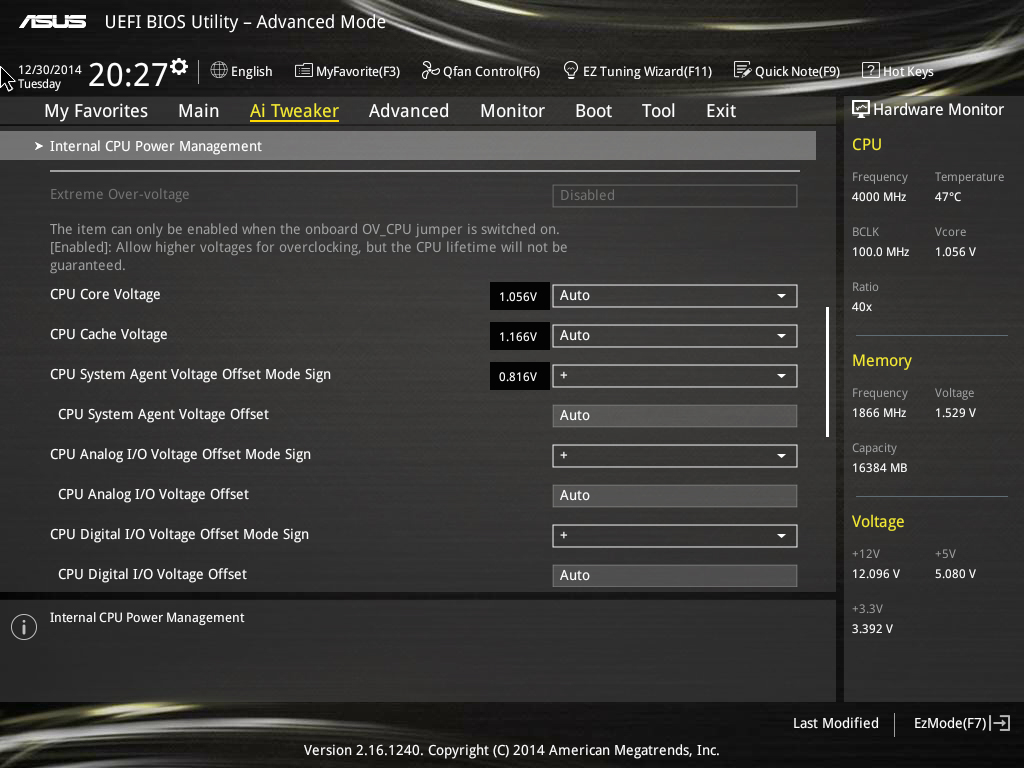Click the 20:27 clock display
This screenshot has width=1024, height=768.
click(128, 74)
